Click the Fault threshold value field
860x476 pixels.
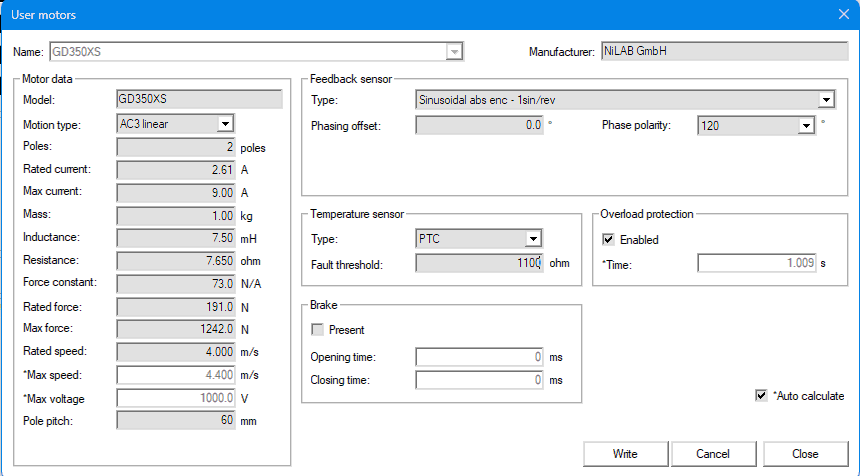tap(479, 263)
